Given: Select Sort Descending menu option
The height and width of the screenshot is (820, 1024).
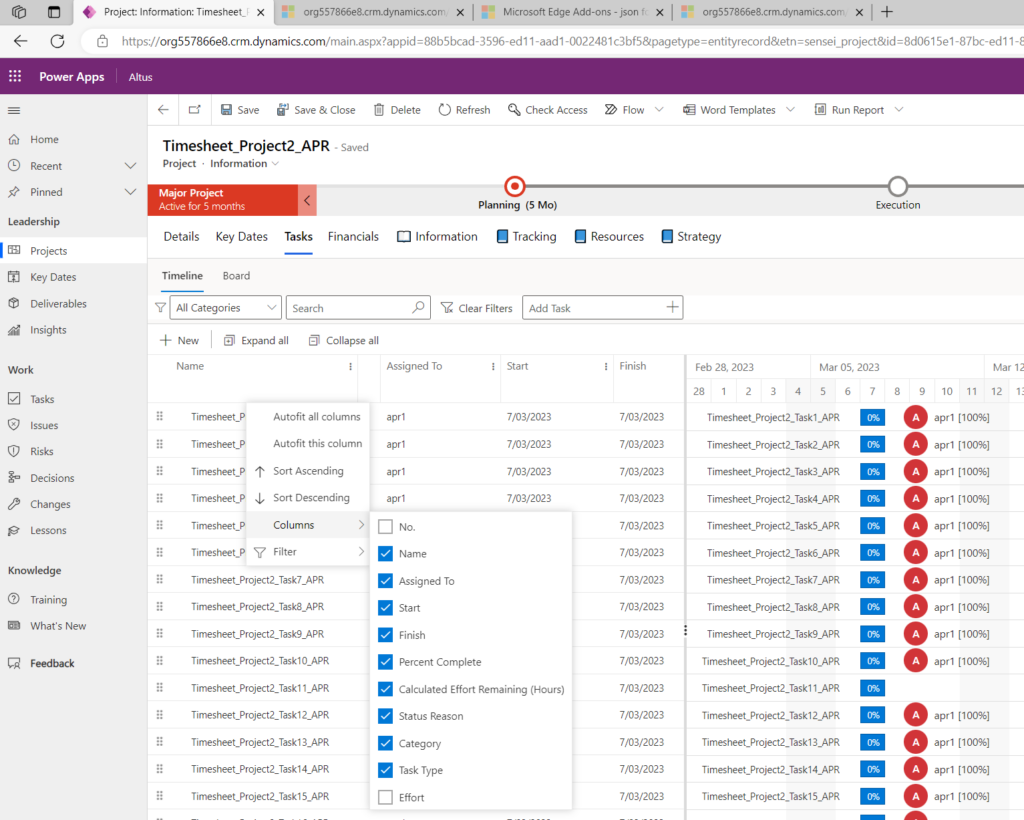Looking at the screenshot, I should coord(308,497).
